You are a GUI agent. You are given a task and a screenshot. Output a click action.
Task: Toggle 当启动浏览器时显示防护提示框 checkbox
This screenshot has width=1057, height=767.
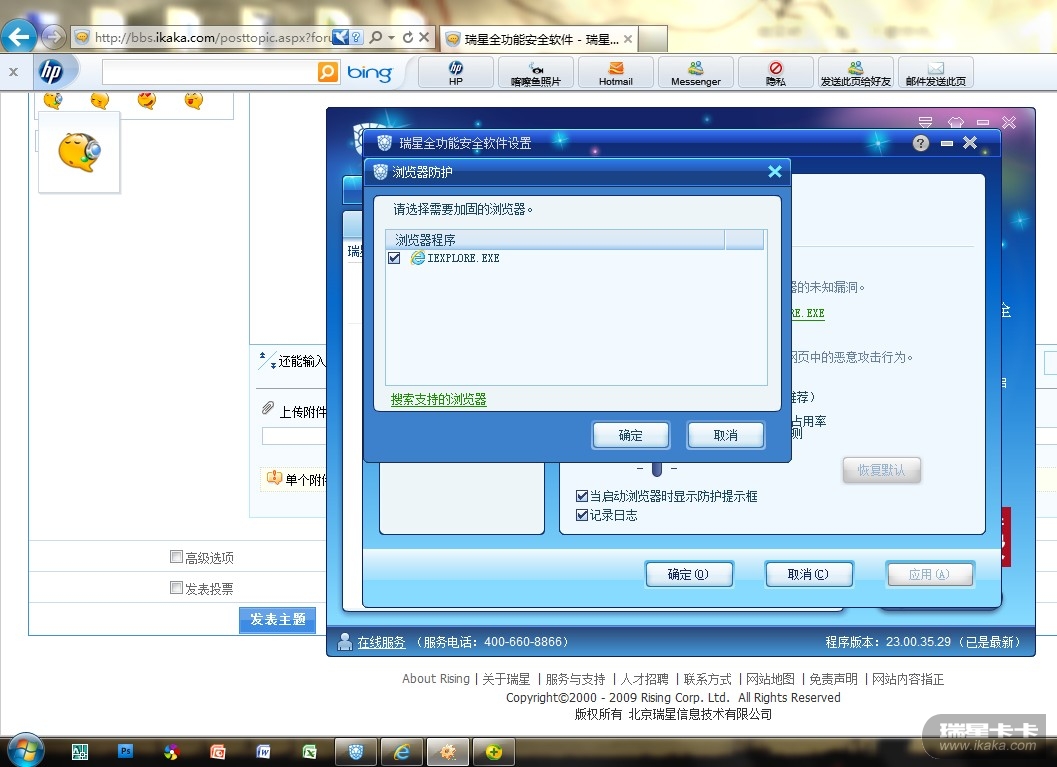click(x=582, y=496)
